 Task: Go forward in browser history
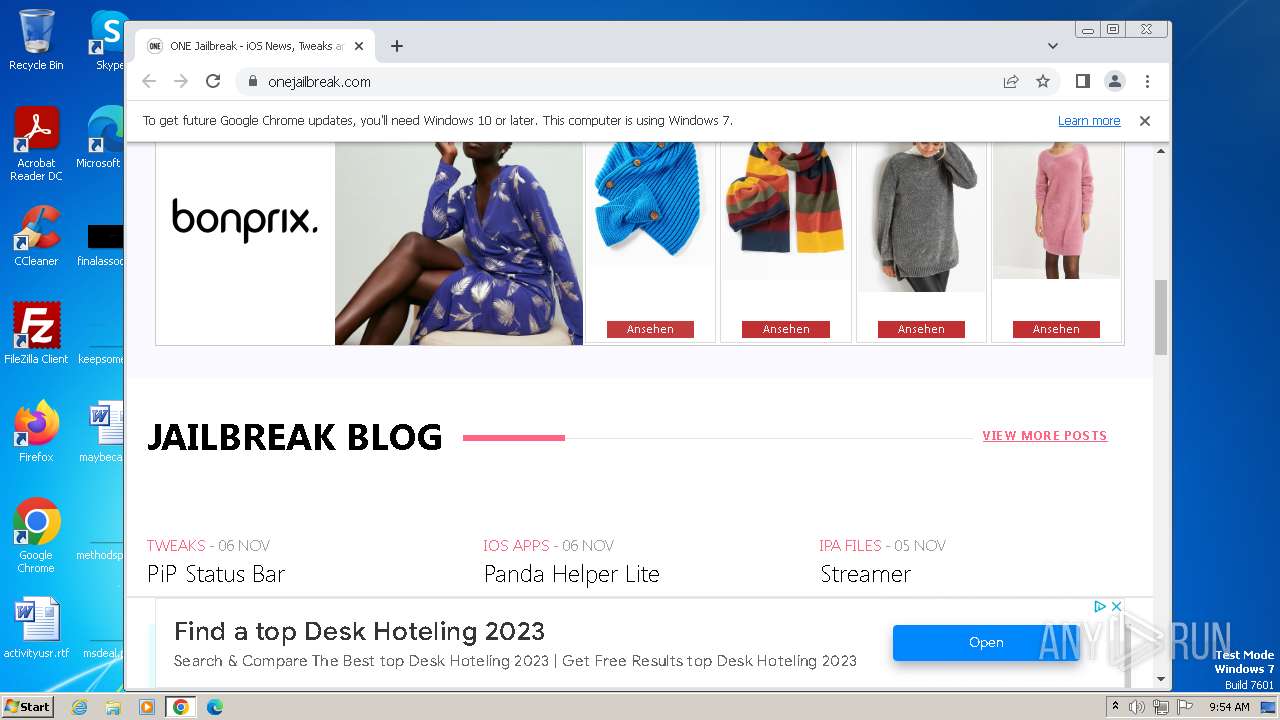click(181, 82)
